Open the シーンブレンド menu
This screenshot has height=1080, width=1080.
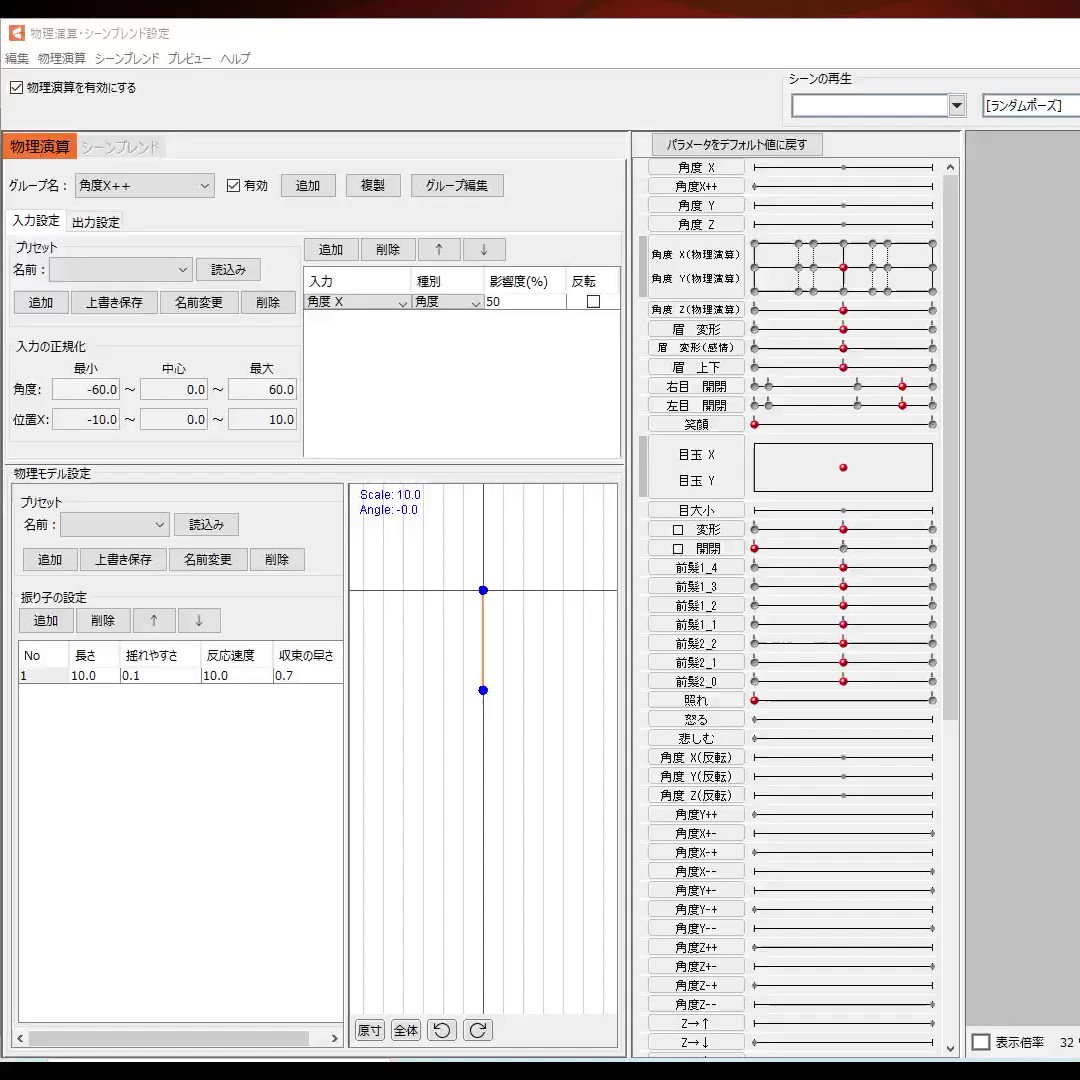click(x=127, y=59)
